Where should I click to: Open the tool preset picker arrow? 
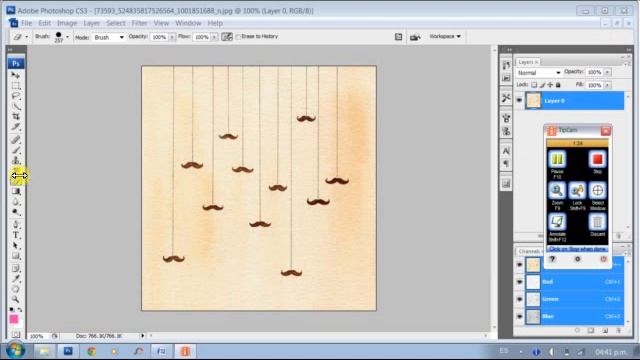(x=27, y=37)
